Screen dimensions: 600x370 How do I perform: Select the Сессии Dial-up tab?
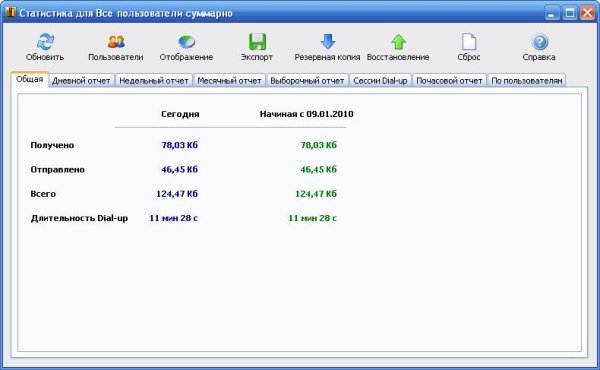point(380,81)
